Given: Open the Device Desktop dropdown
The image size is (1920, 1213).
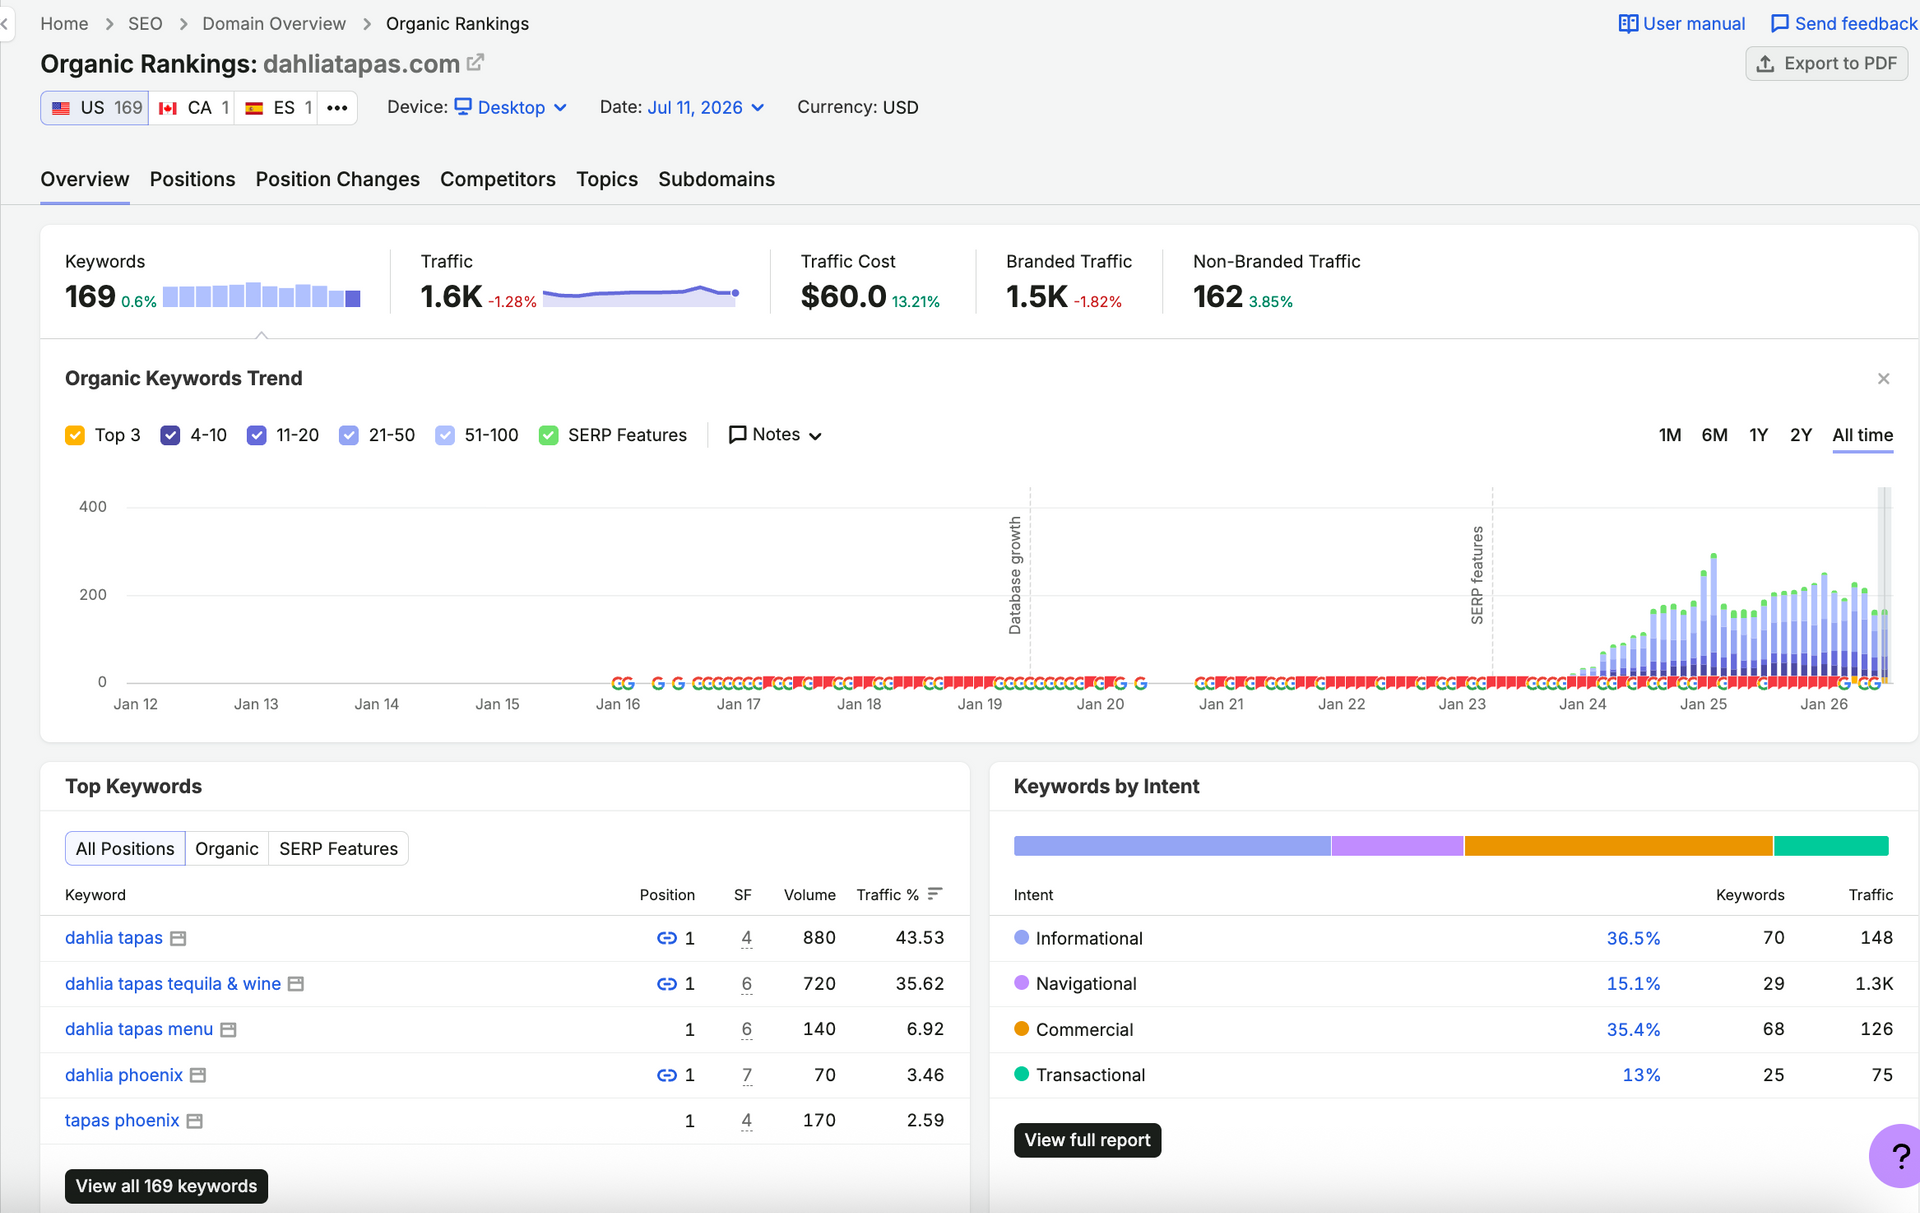Looking at the screenshot, I should pyautogui.click(x=511, y=107).
